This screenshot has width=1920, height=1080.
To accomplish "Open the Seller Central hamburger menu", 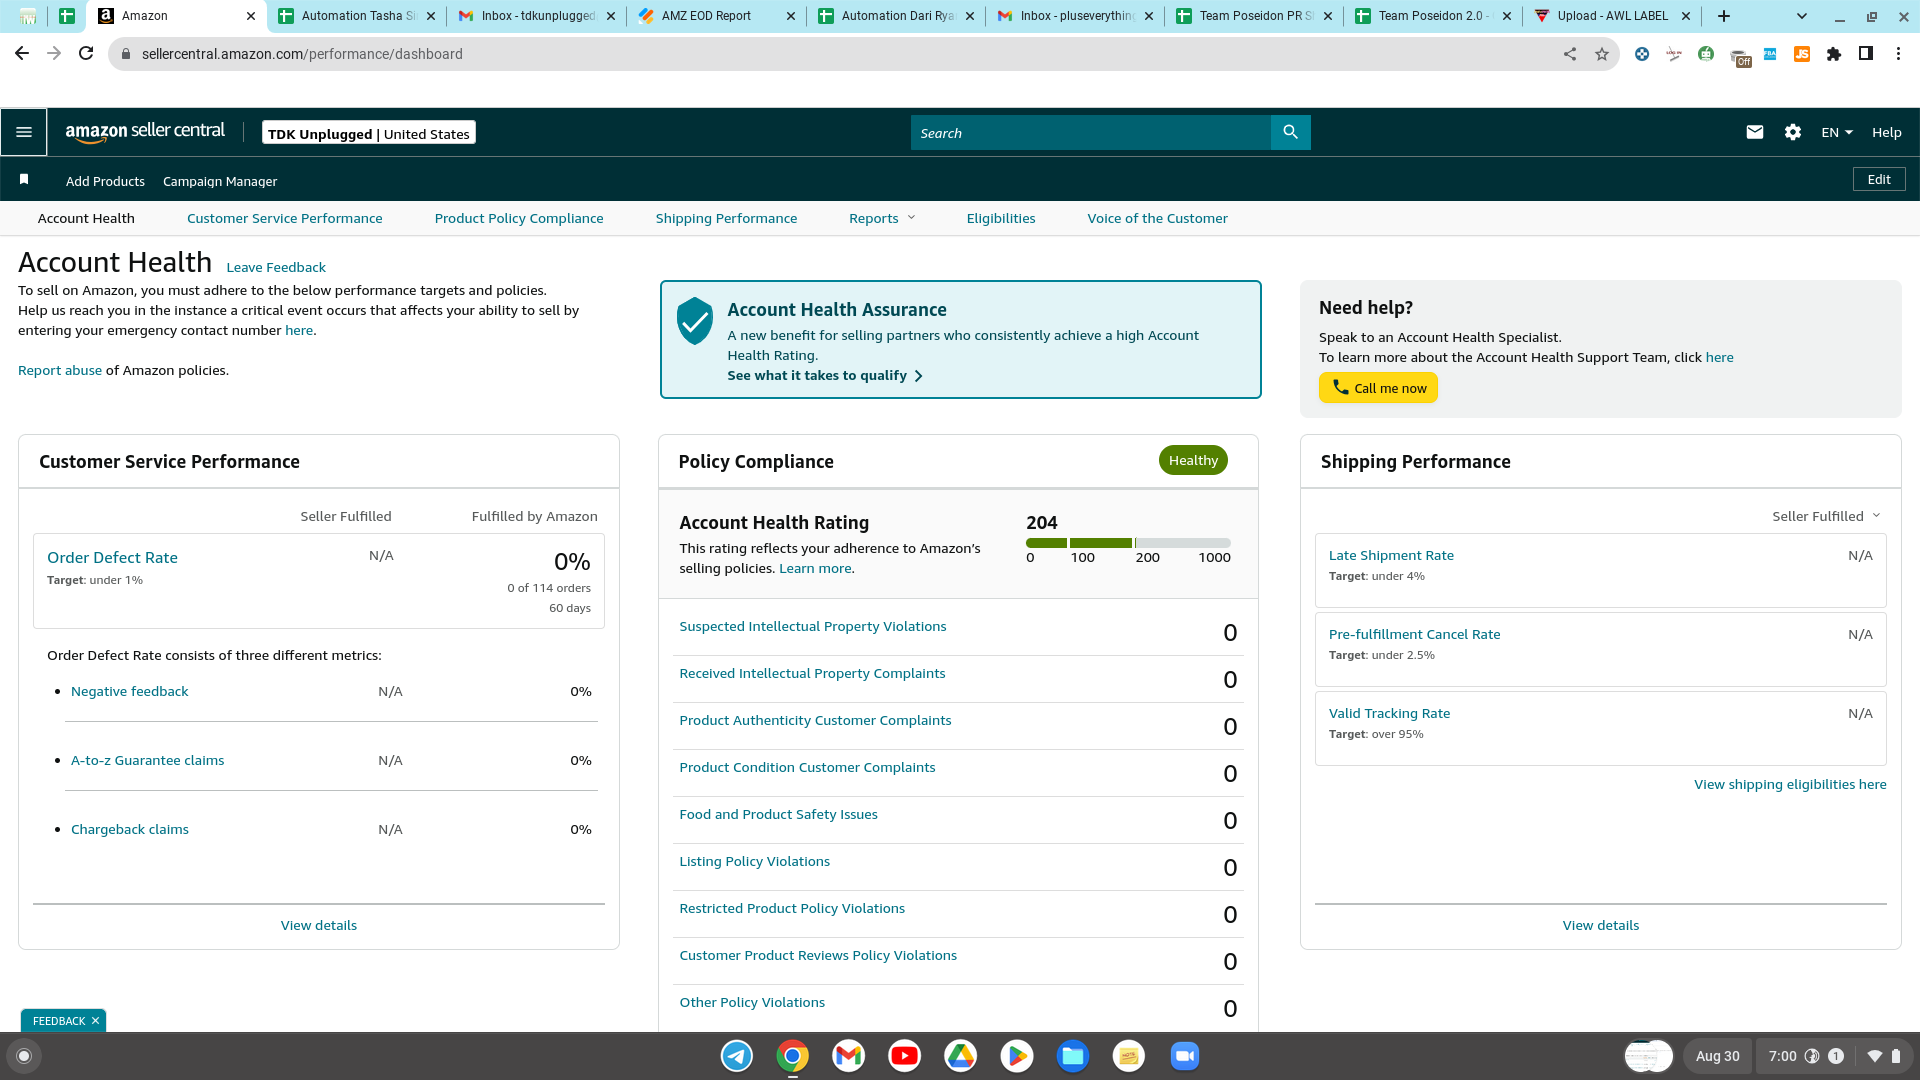I will pos(24,132).
